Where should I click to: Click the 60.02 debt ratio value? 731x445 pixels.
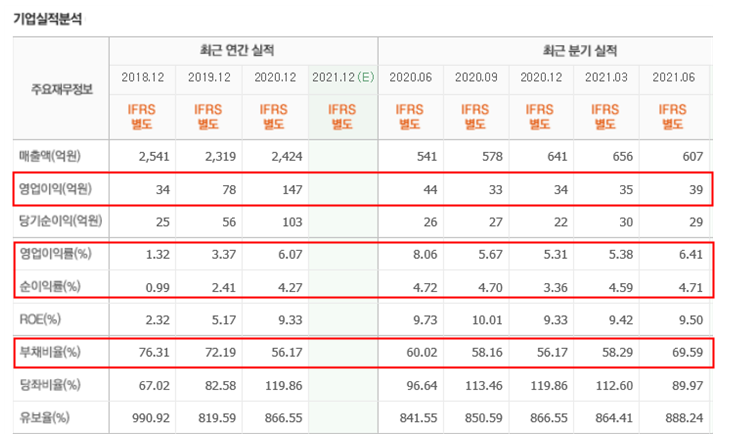click(x=422, y=352)
